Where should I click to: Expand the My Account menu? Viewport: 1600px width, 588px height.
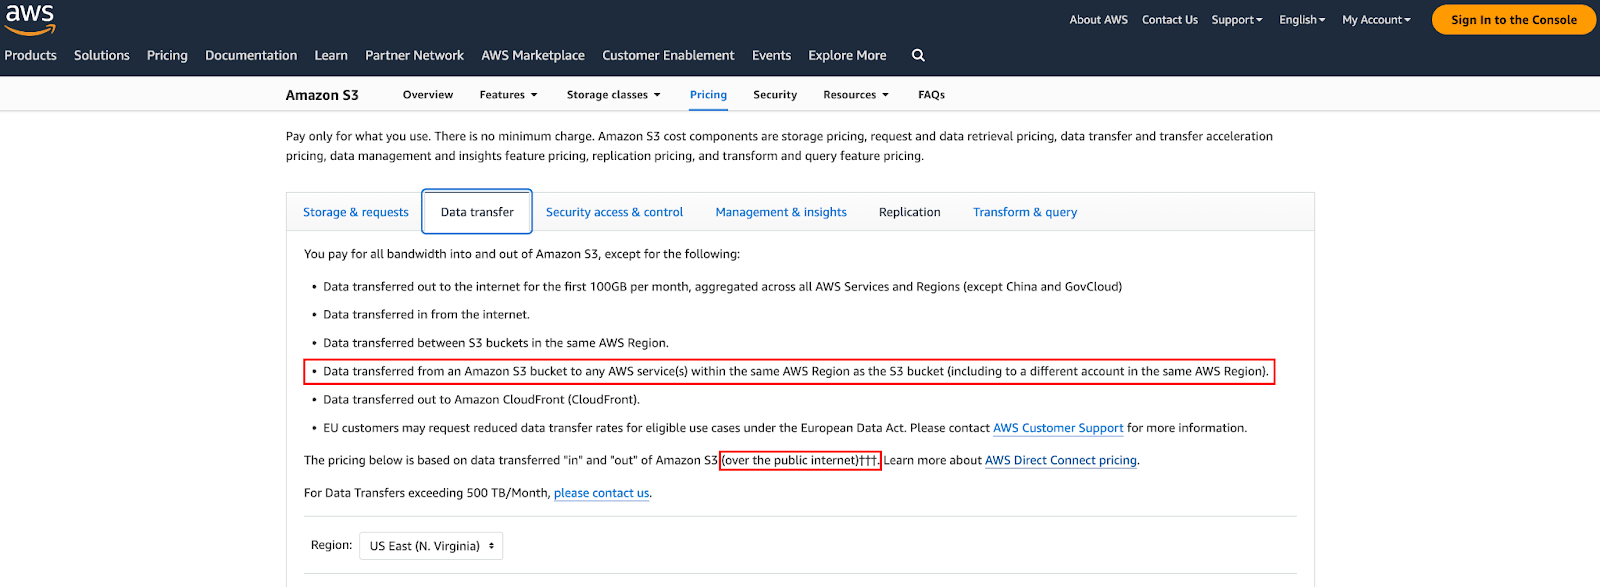click(x=1376, y=20)
